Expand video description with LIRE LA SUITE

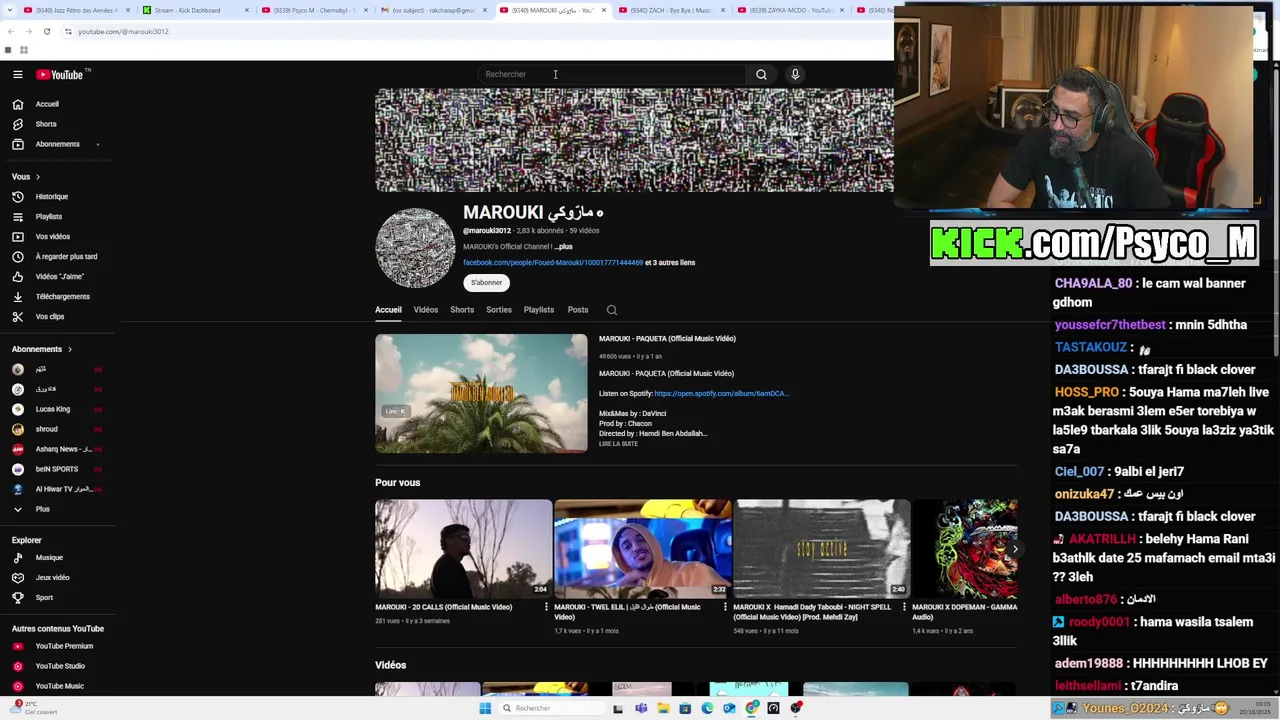[x=618, y=444]
